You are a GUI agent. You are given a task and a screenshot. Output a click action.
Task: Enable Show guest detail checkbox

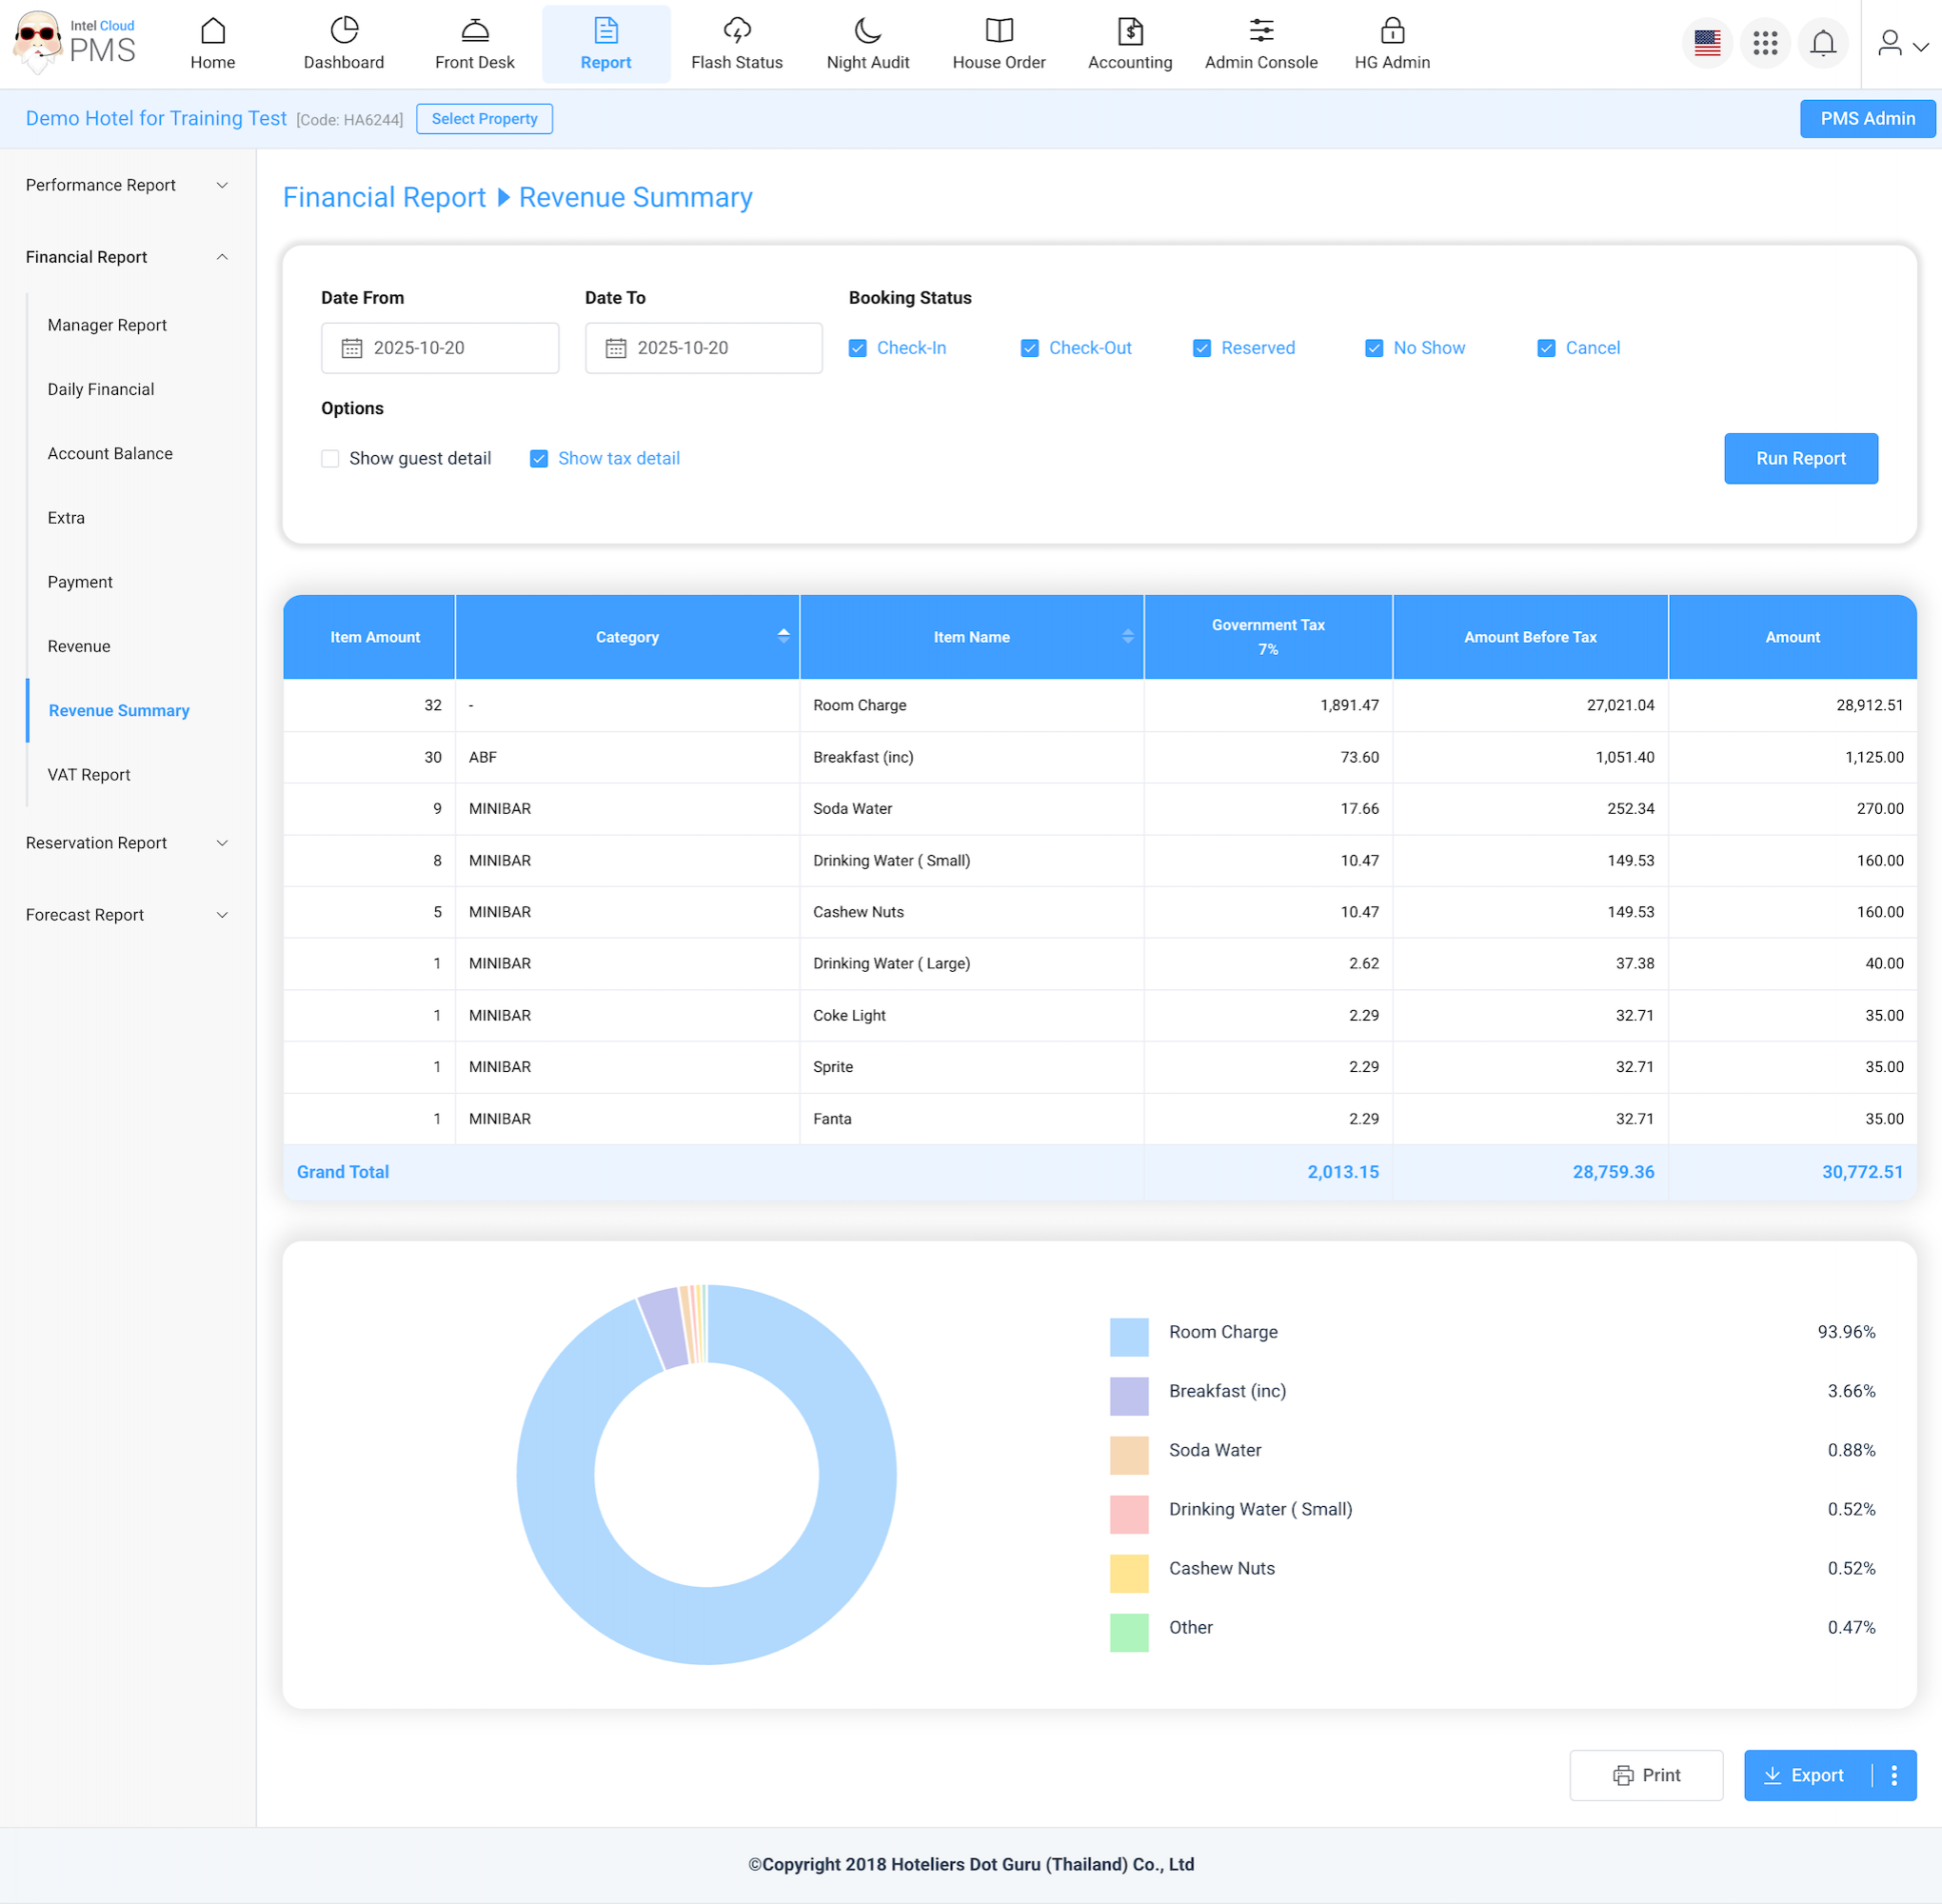[330, 459]
